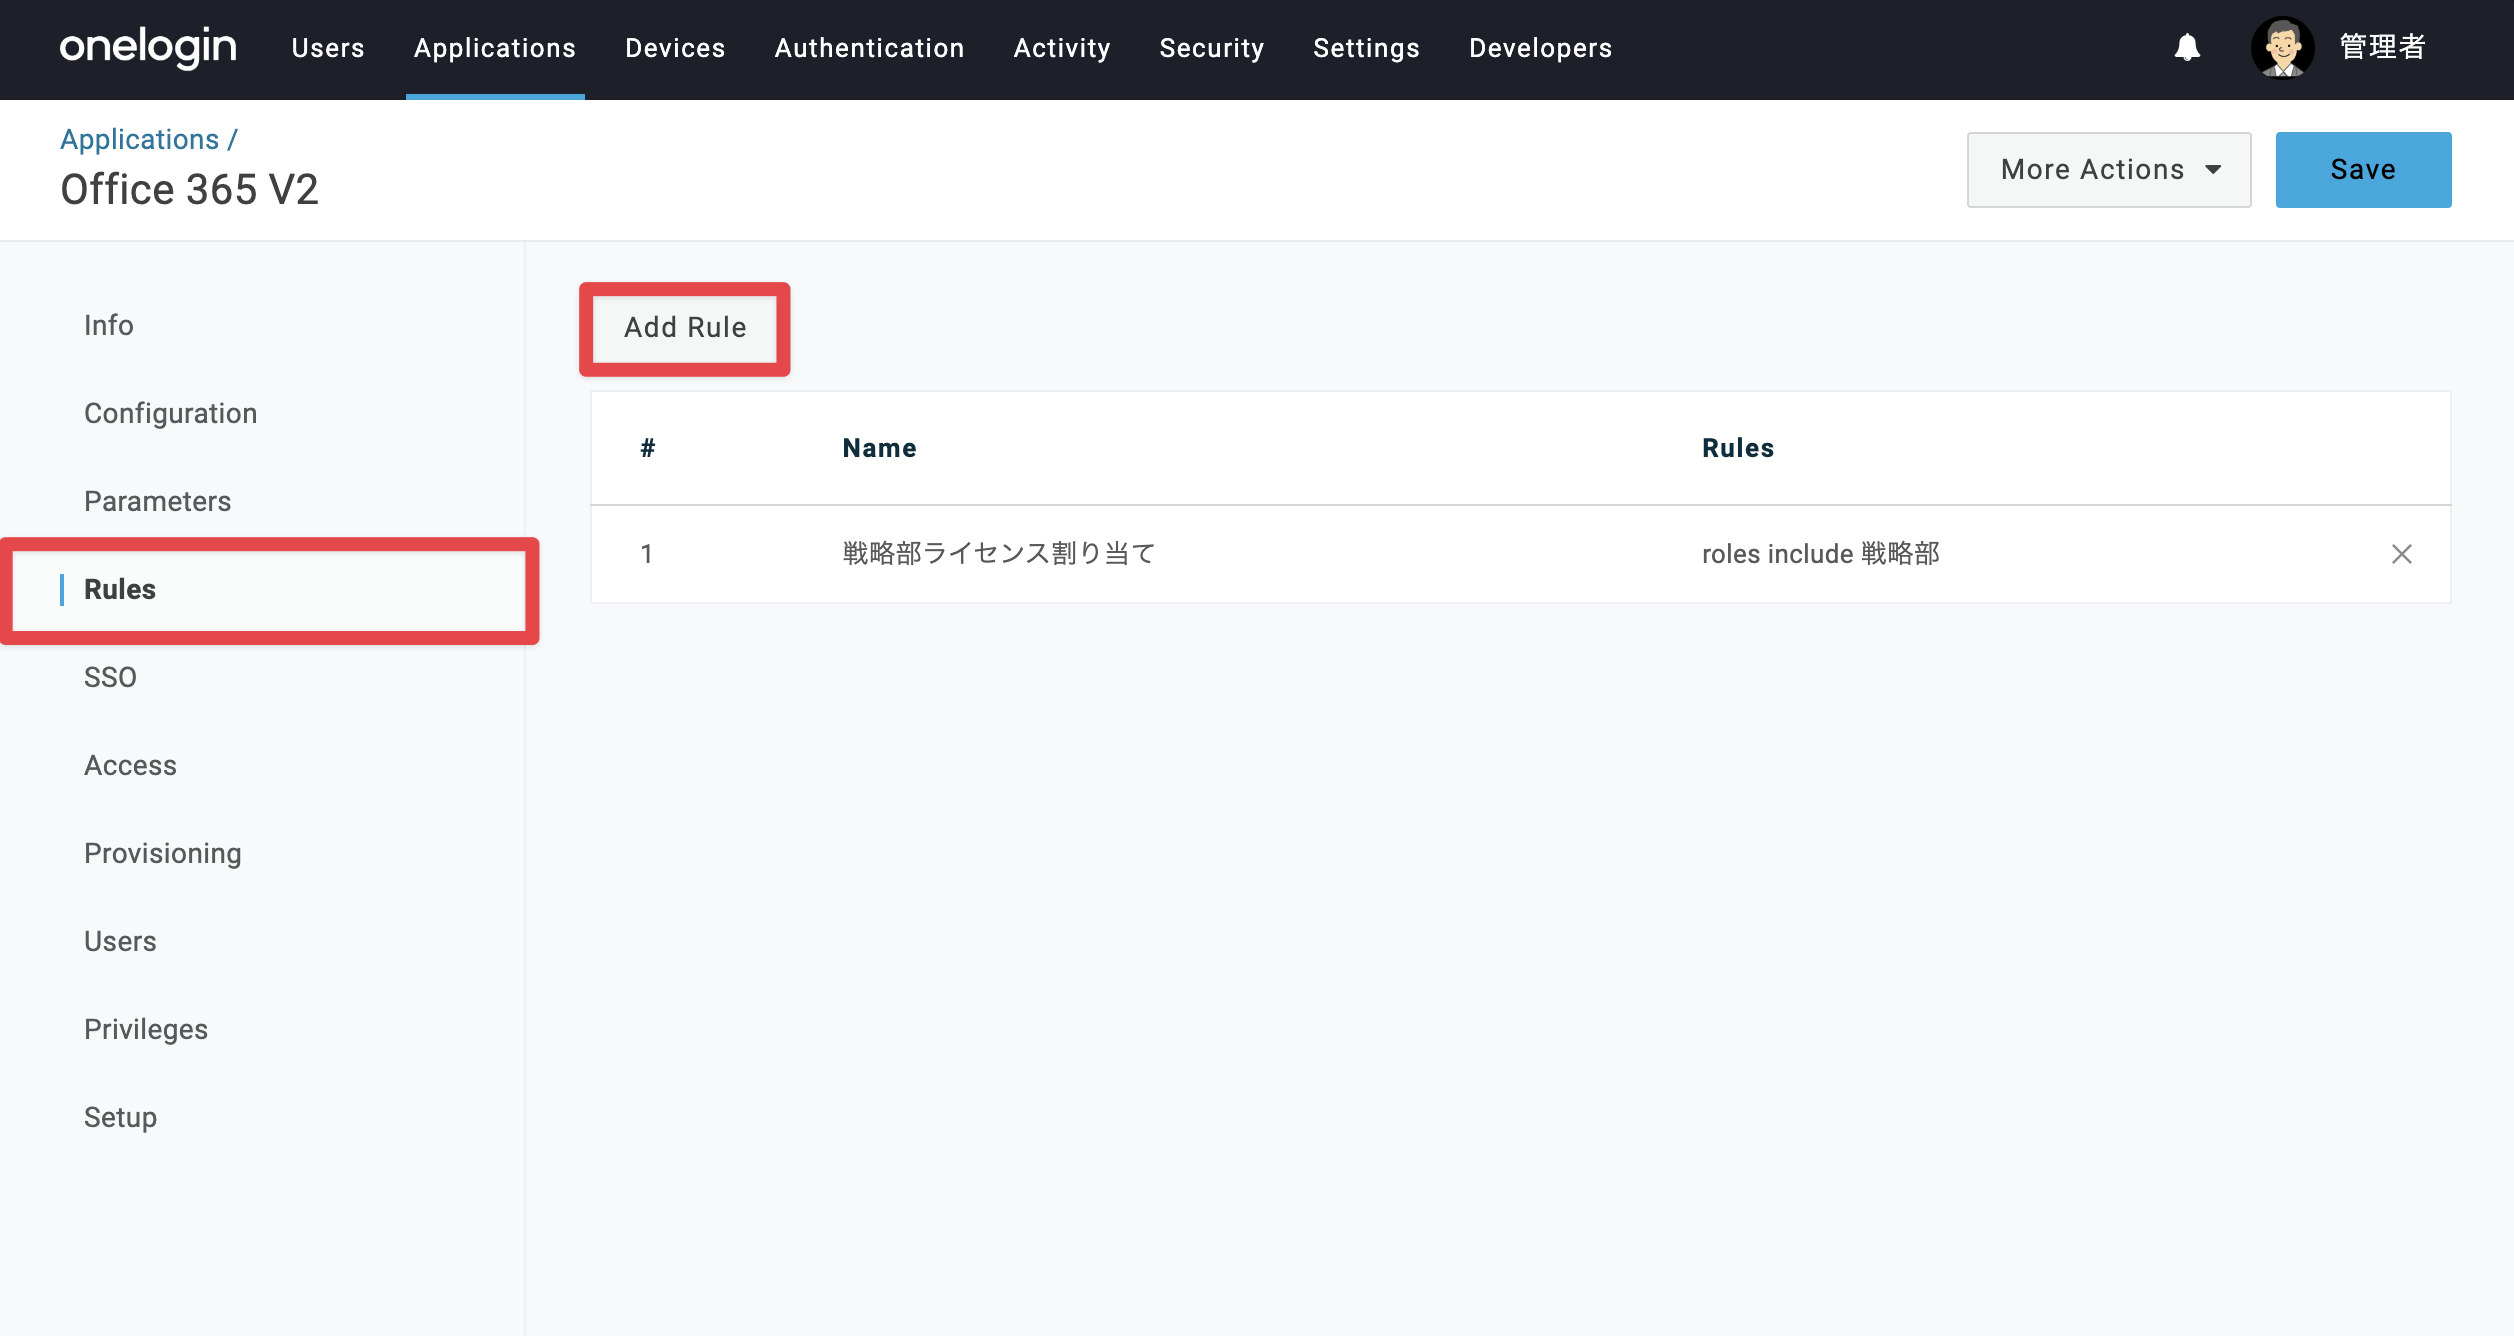Switch to the Setup tab
The image size is (2514, 1336).
[x=120, y=1118]
